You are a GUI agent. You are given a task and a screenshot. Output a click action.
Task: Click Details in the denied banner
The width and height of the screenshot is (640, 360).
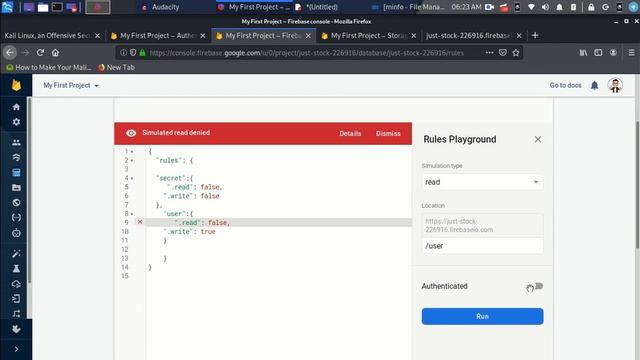[350, 133]
